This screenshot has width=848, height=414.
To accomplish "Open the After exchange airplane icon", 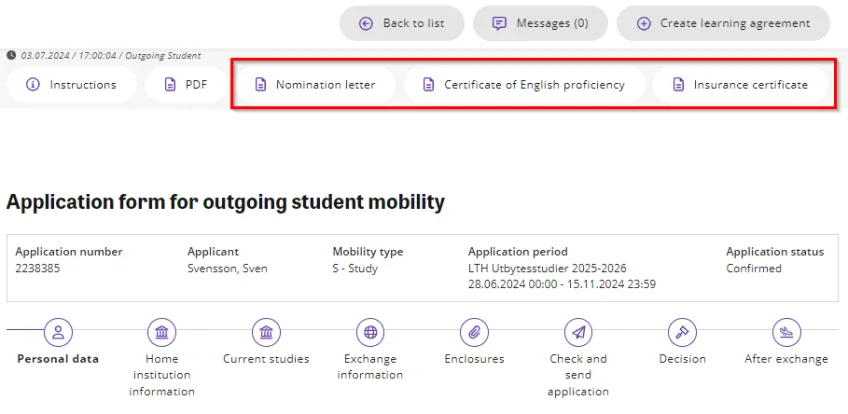I will pos(786,332).
